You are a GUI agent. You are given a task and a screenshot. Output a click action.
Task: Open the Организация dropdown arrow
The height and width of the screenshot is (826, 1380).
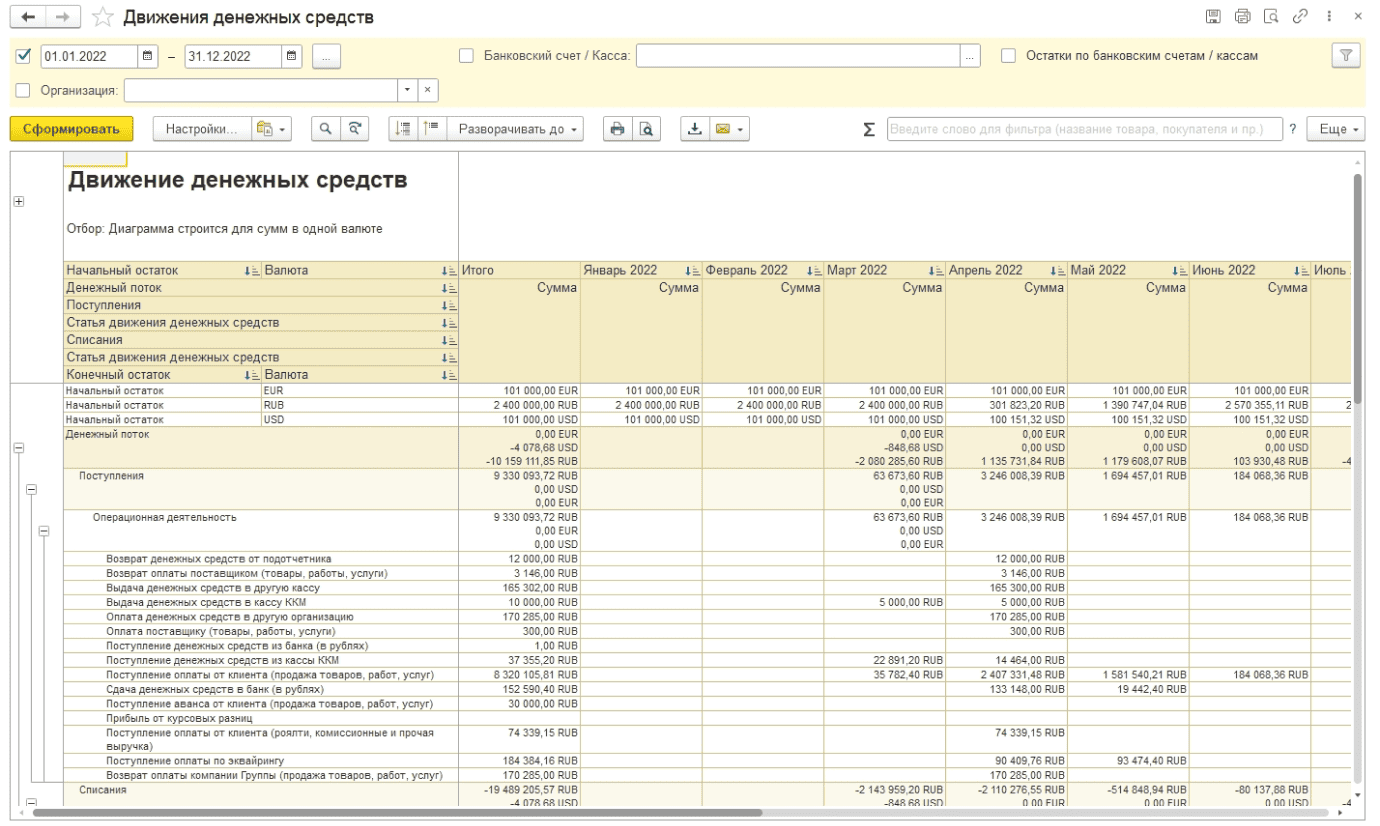pos(407,90)
